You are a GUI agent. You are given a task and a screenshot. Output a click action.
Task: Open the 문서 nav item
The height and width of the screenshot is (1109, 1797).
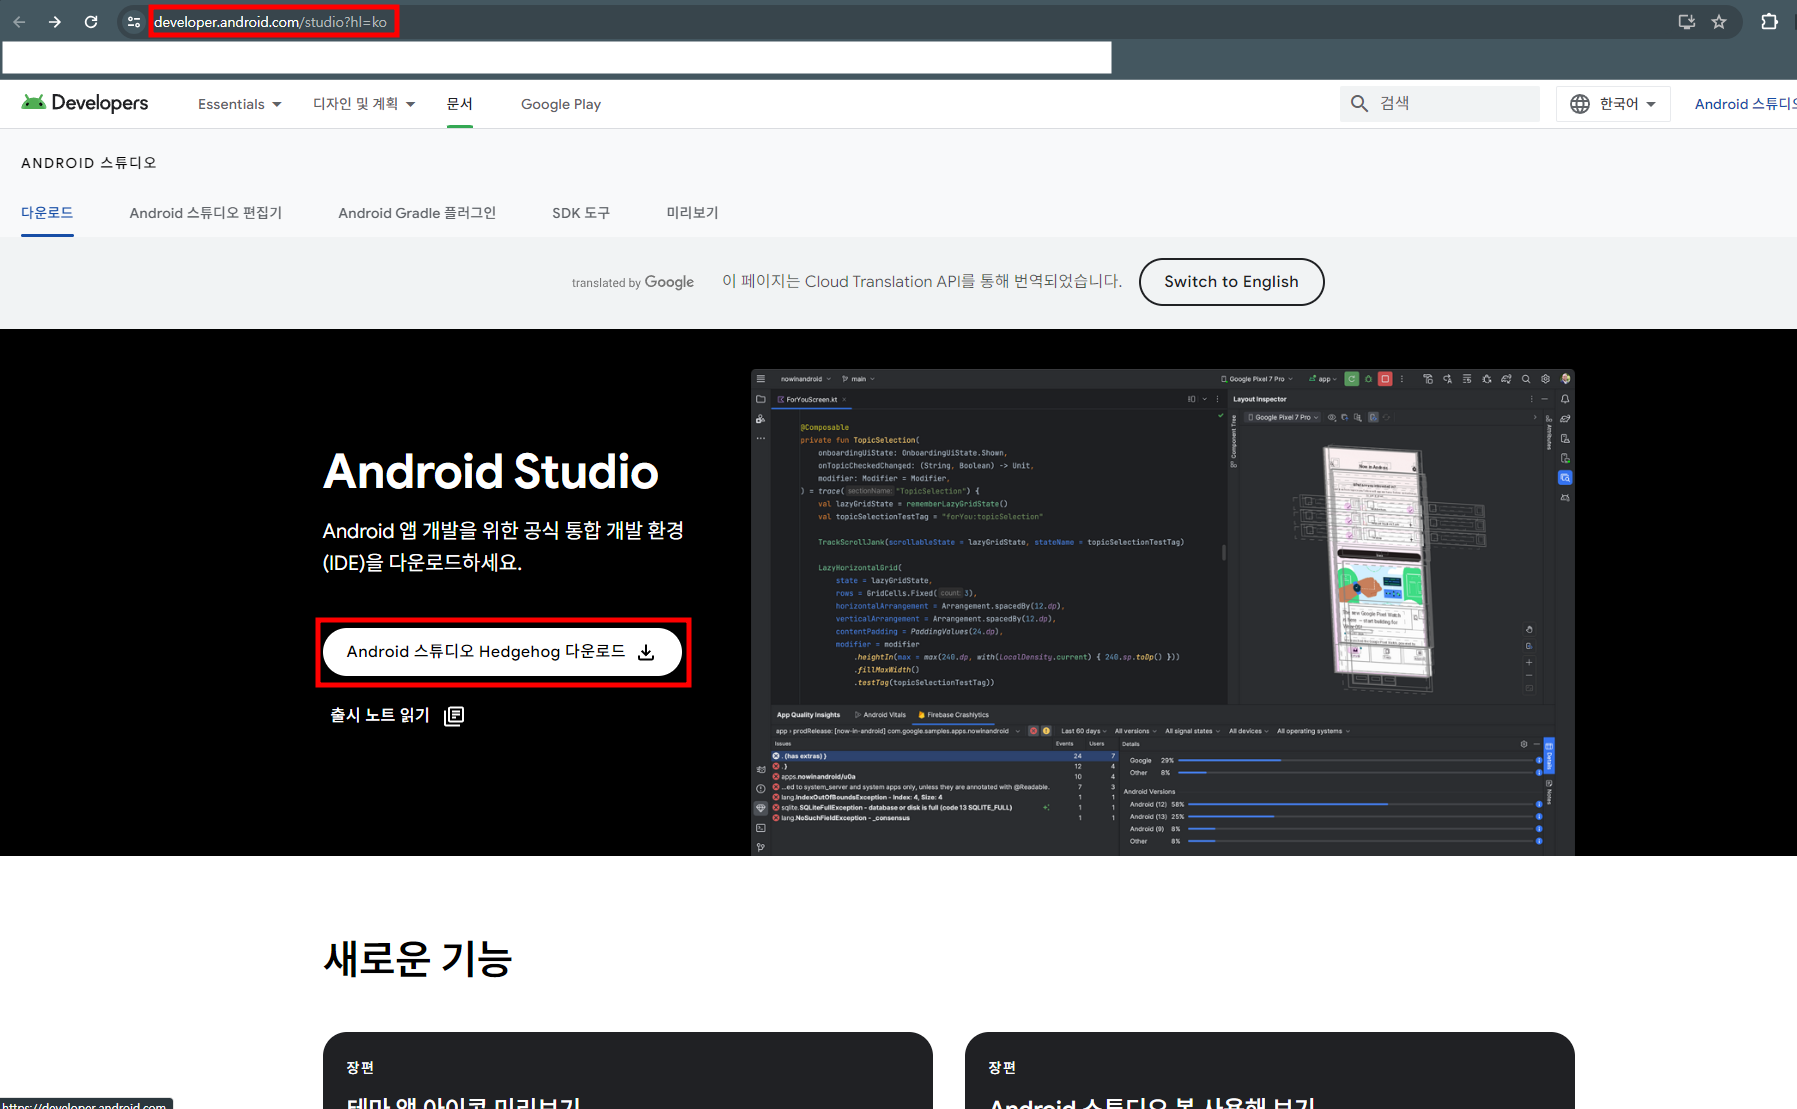460,104
